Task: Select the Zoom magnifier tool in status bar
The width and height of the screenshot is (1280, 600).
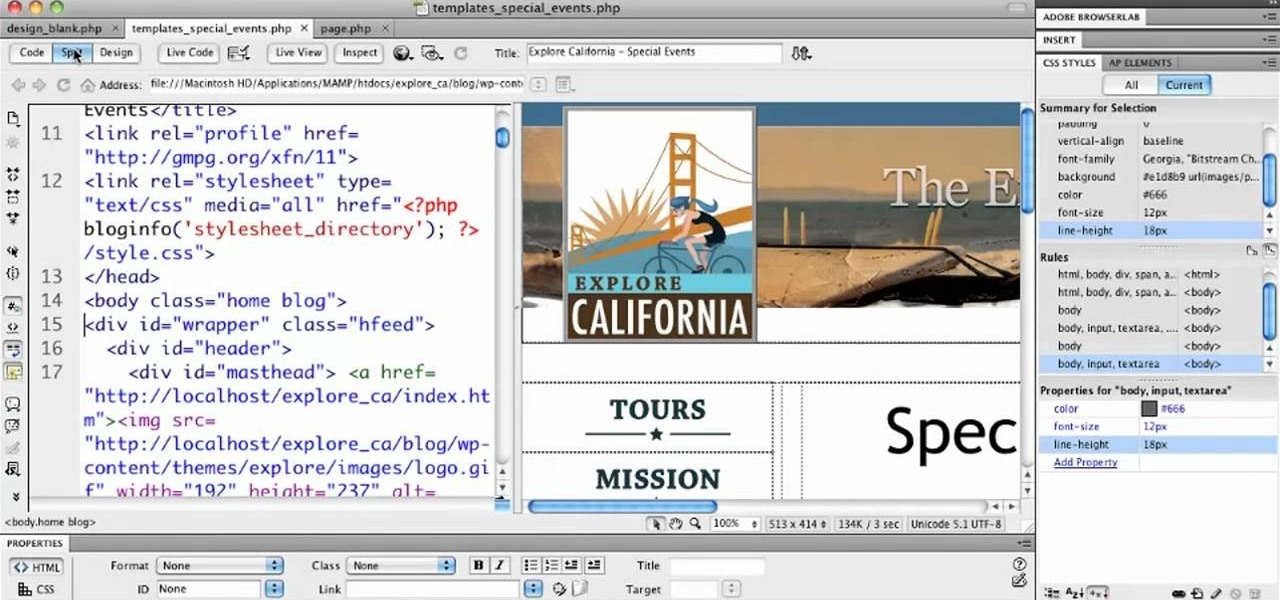Action: (696, 523)
